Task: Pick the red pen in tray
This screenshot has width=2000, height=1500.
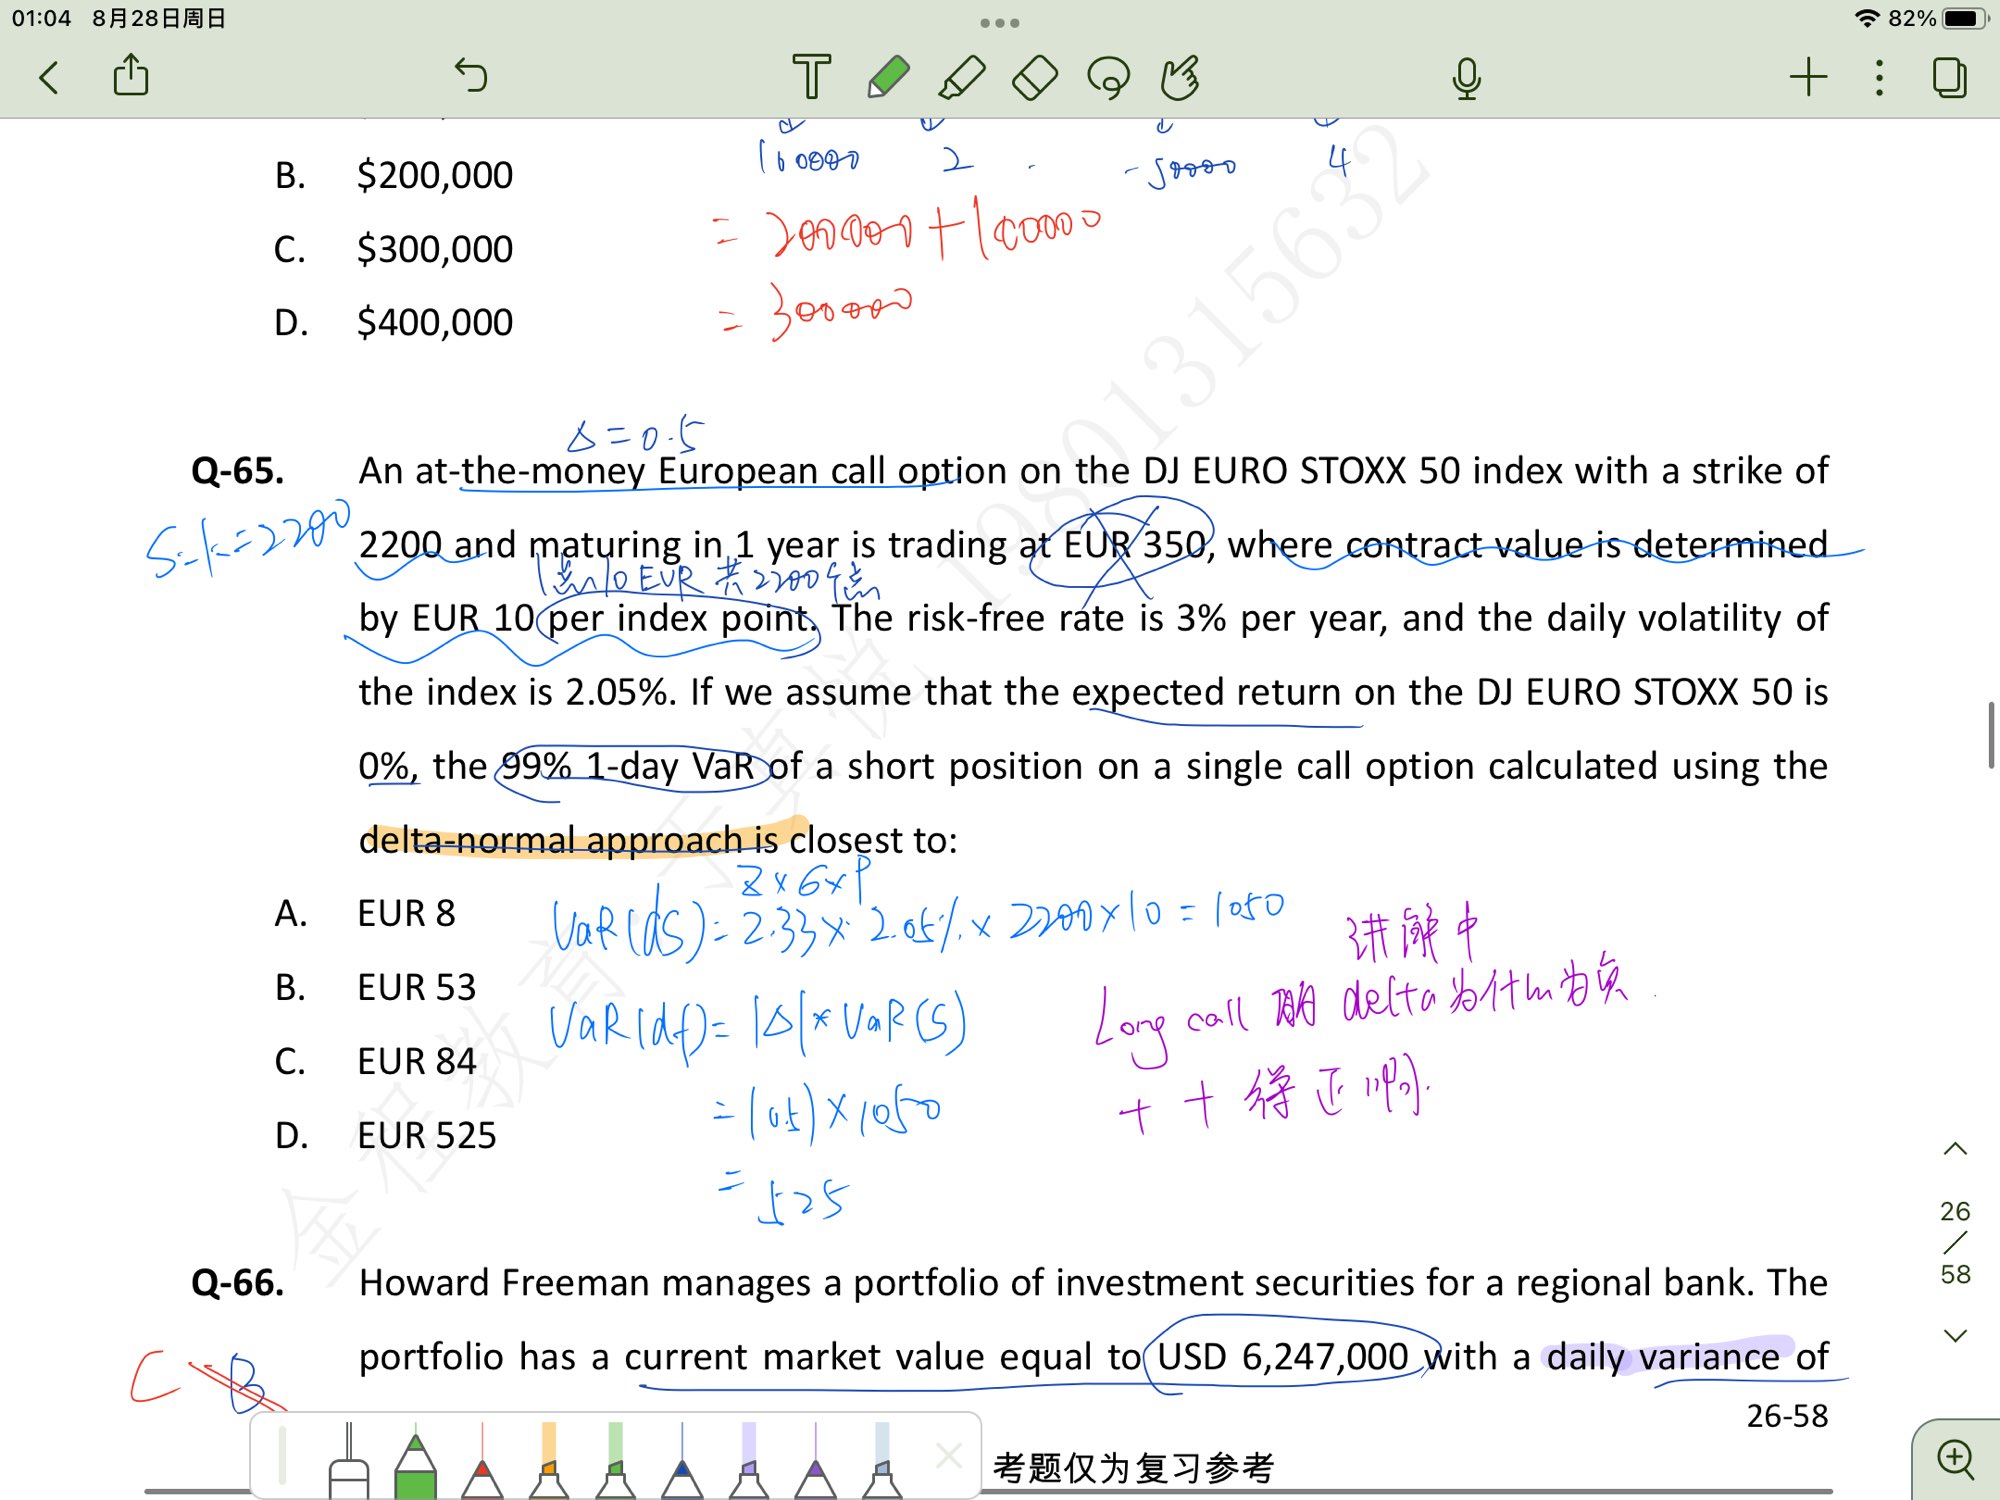Action: (x=482, y=1465)
